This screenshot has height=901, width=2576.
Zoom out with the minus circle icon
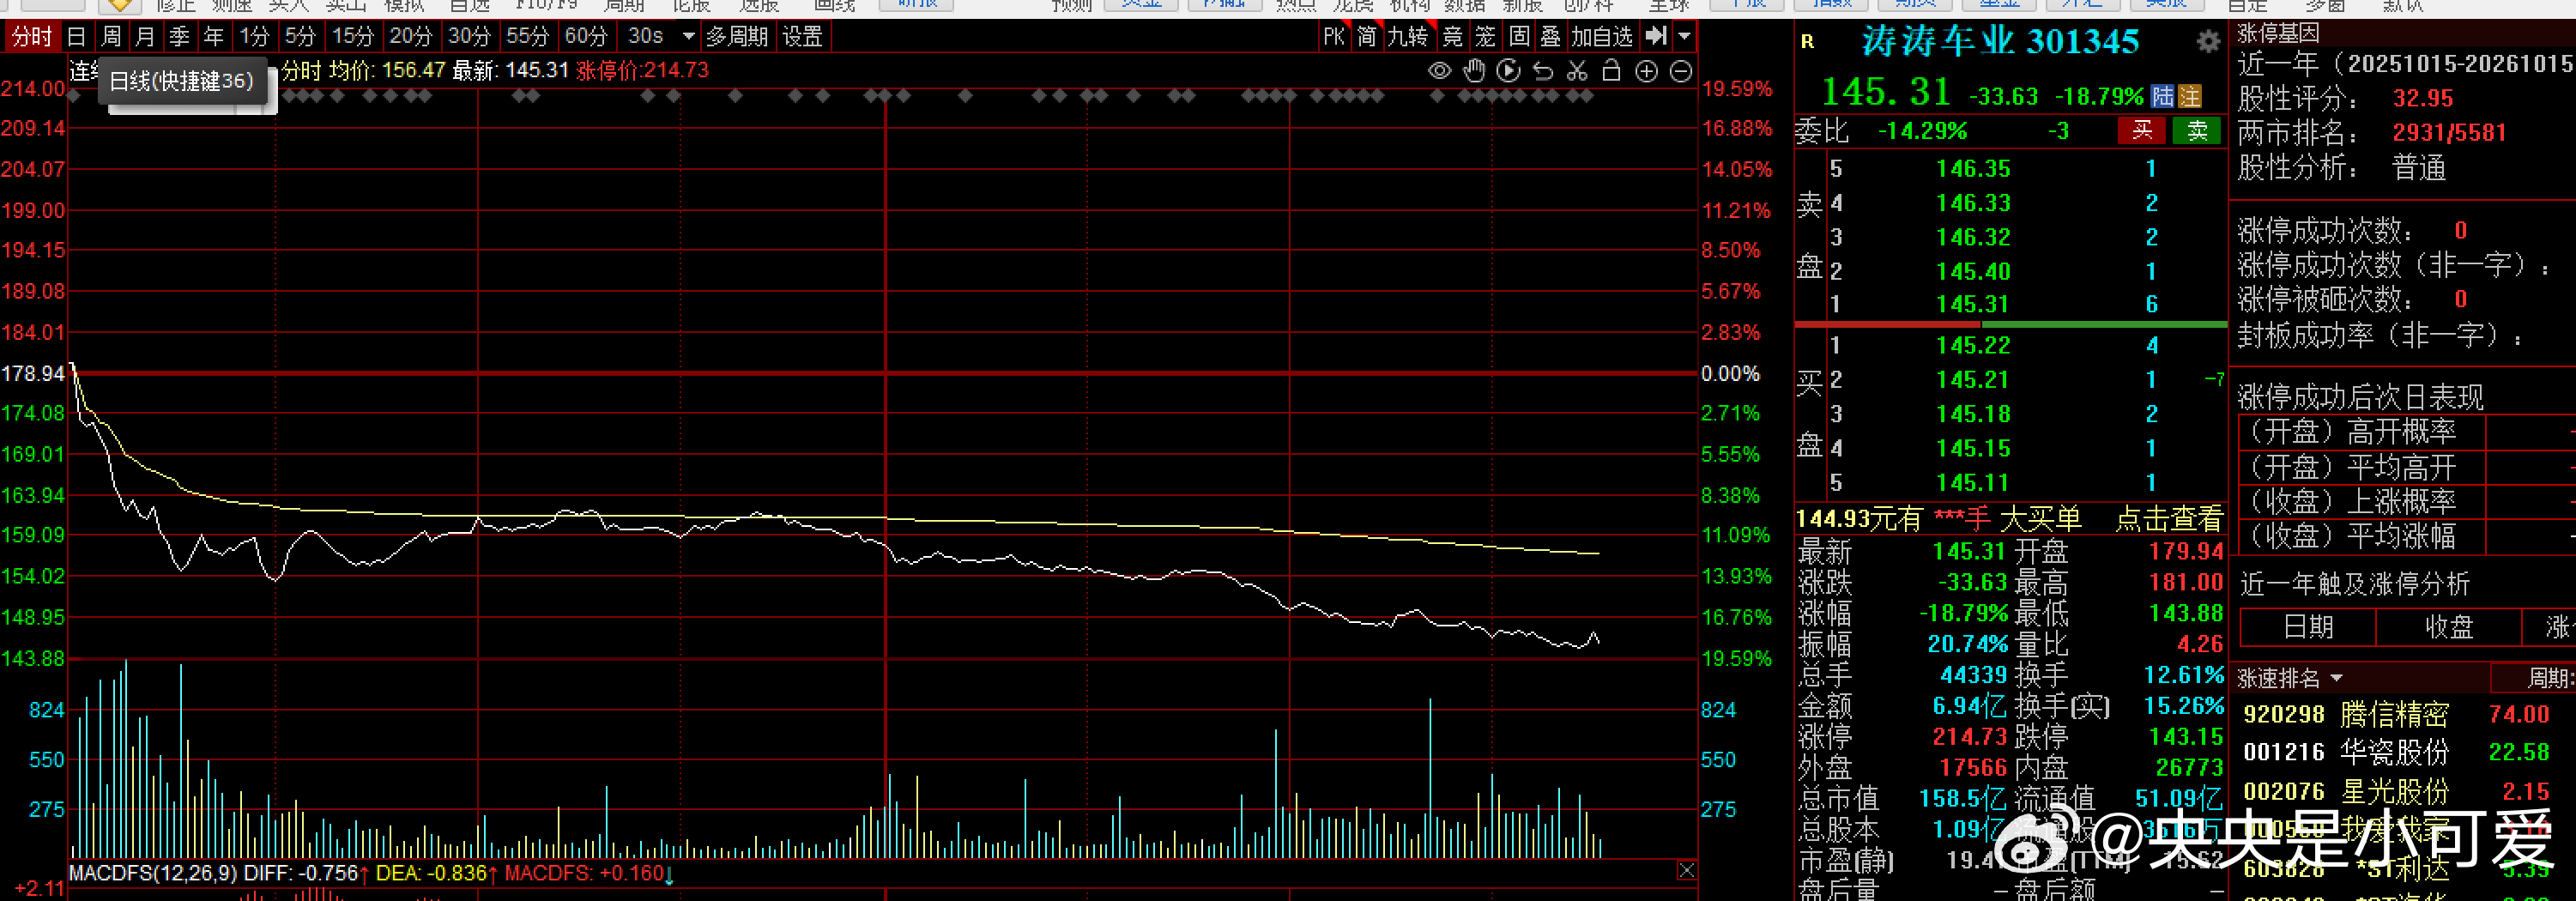pyautogui.click(x=1681, y=71)
